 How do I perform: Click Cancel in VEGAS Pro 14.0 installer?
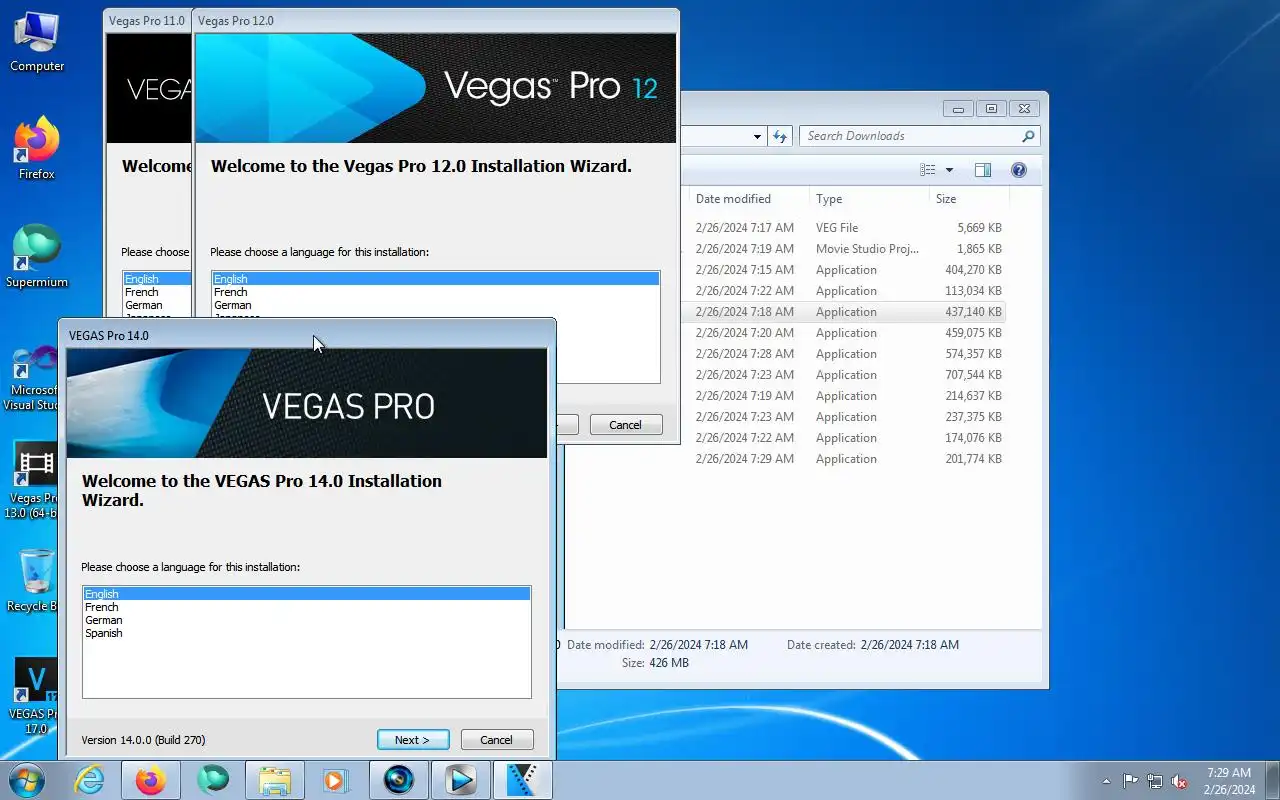[x=497, y=740]
